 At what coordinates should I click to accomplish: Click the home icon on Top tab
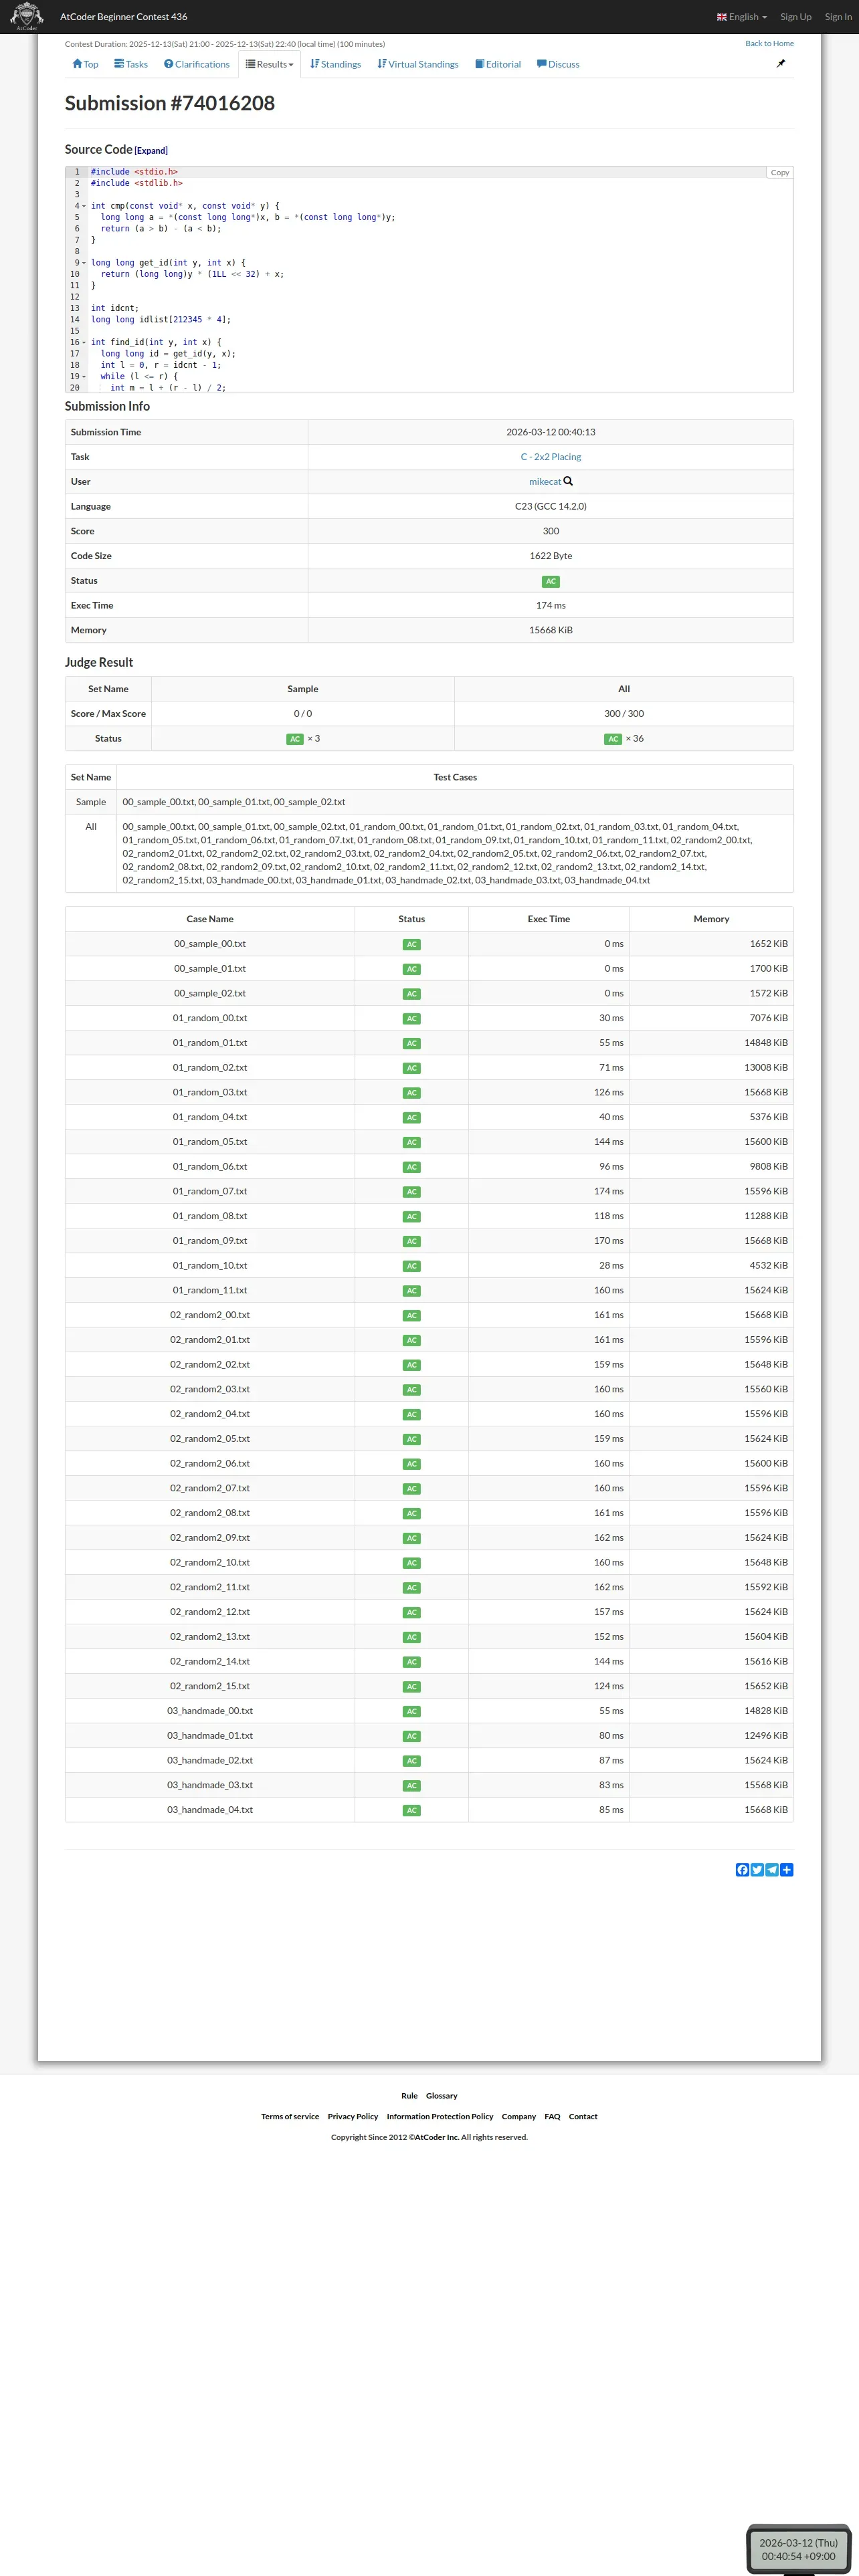pyautogui.click(x=77, y=64)
